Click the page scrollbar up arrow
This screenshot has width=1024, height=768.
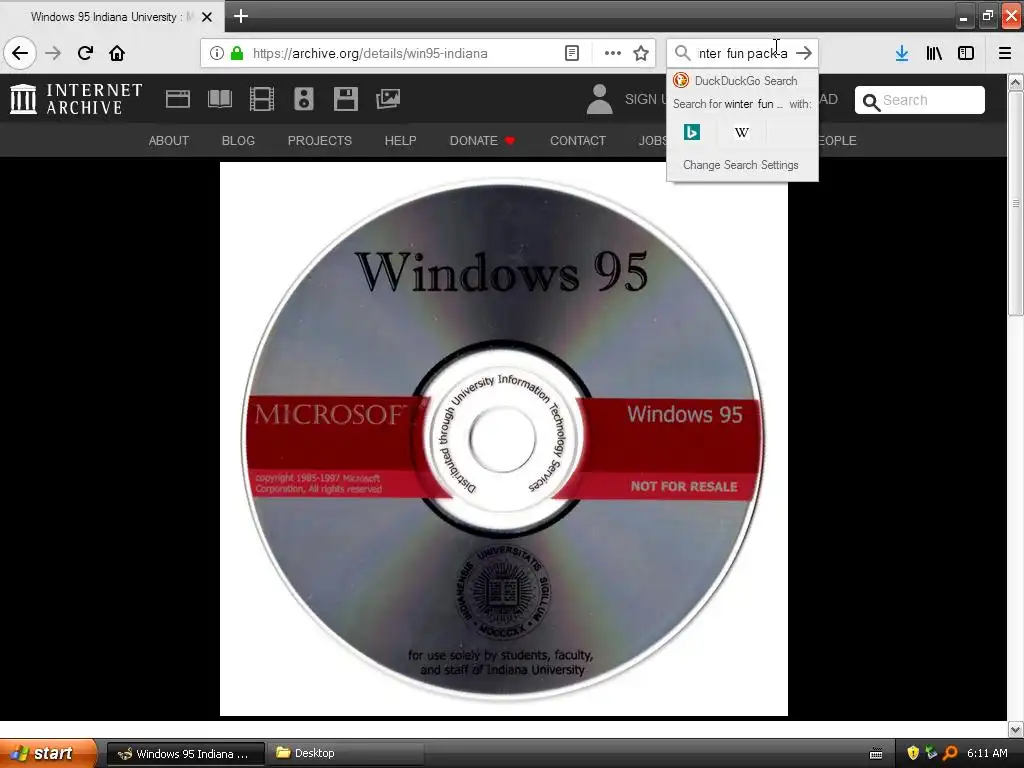(x=1015, y=82)
